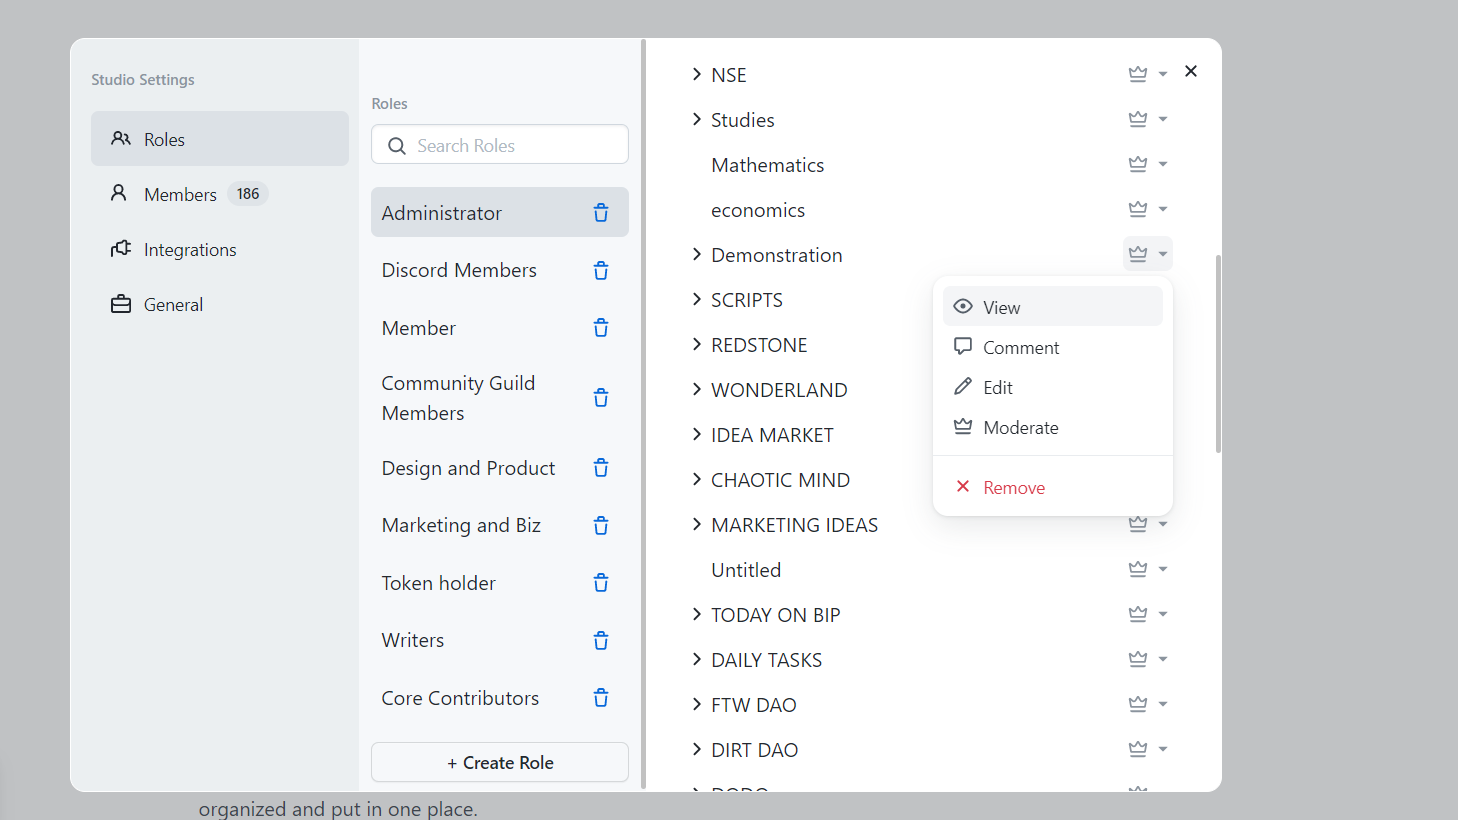1458x820 pixels.
Task: Click inside the Search Roles input field
Action: pos(500,145)
